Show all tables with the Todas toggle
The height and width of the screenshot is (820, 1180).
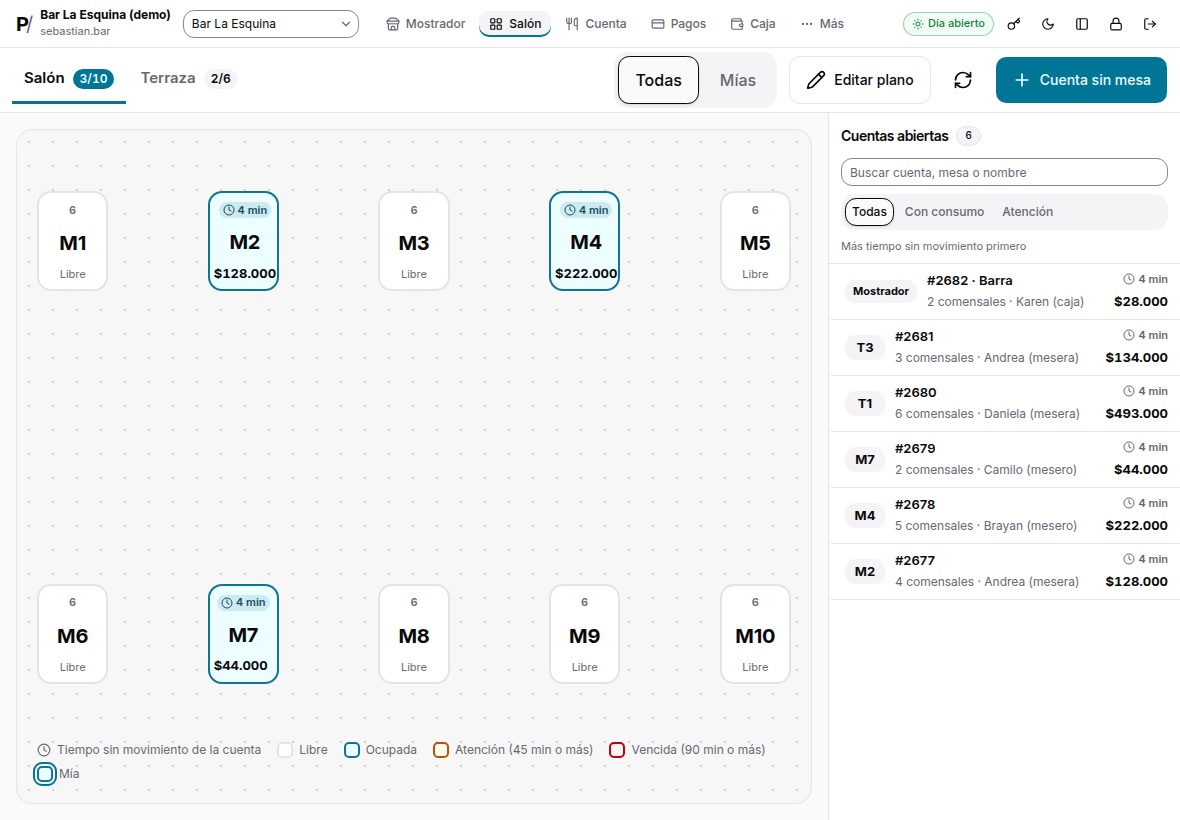click(x=658, y=80)
